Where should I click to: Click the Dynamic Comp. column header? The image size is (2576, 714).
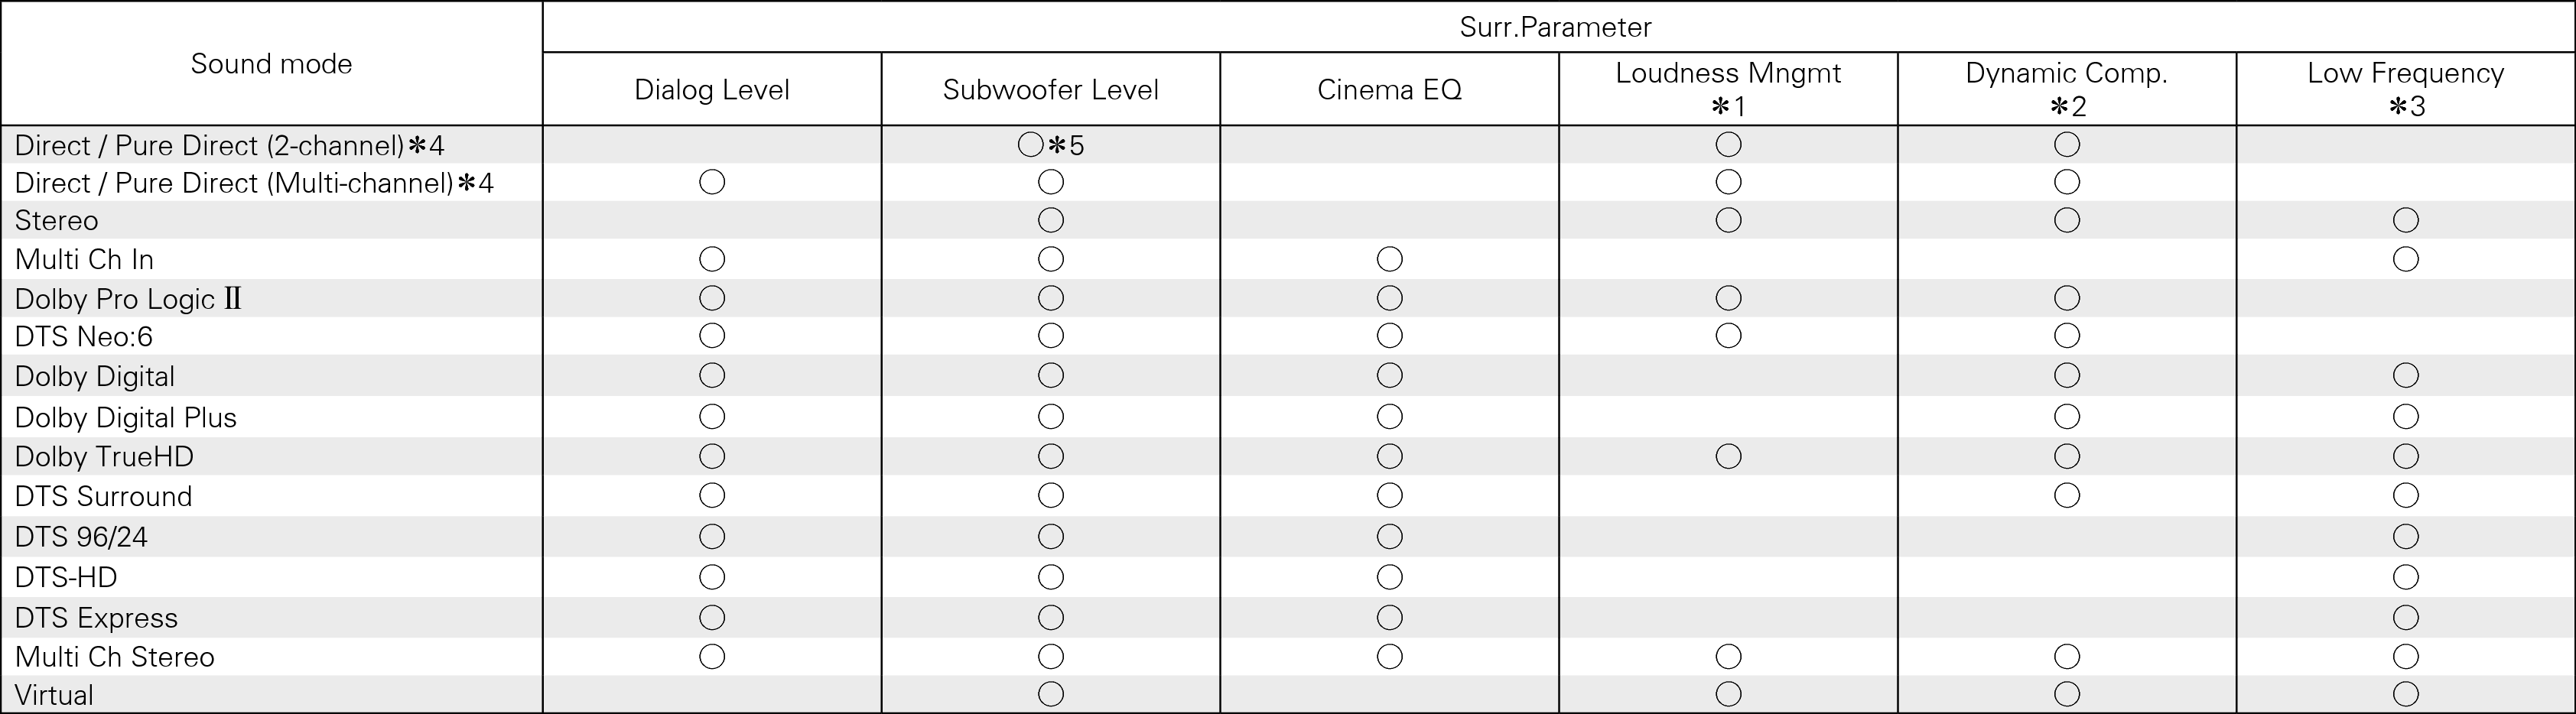(x=2067, y=89)
